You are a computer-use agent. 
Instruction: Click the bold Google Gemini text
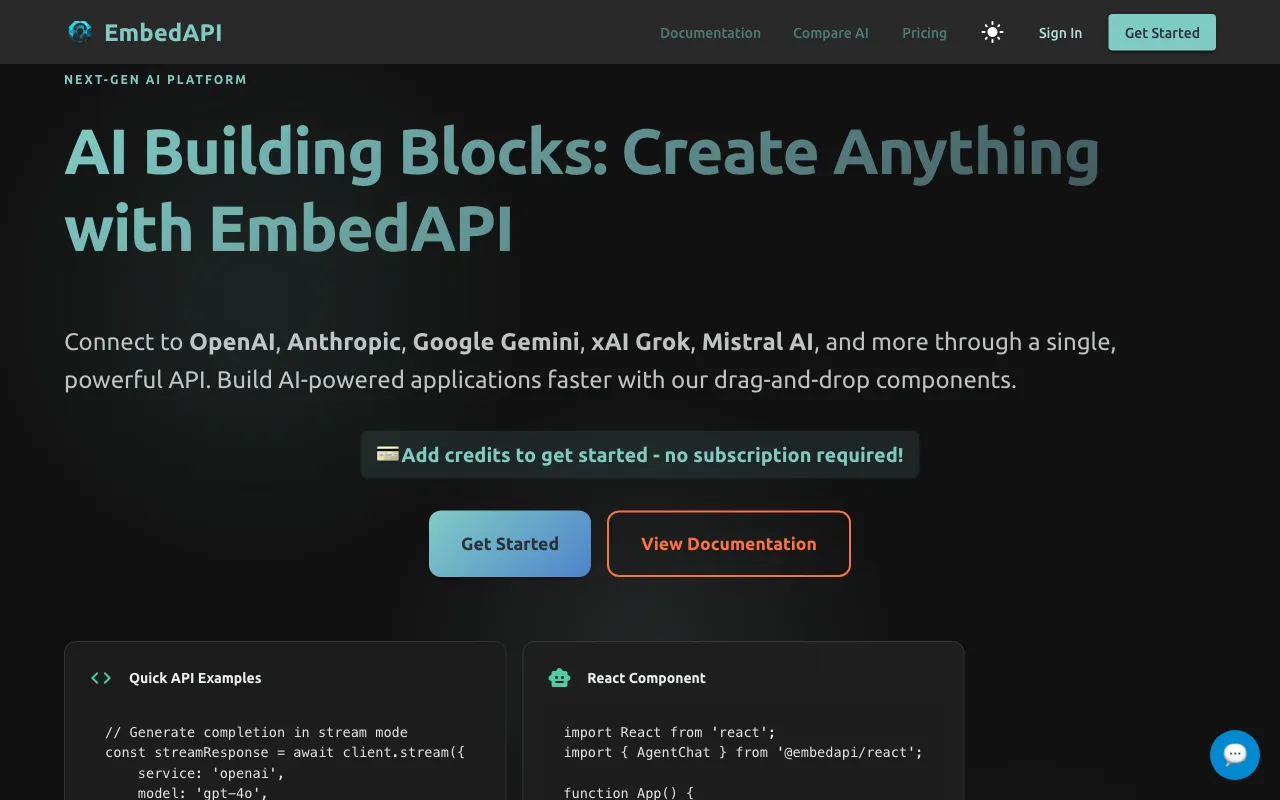click(x=496, y=342)
